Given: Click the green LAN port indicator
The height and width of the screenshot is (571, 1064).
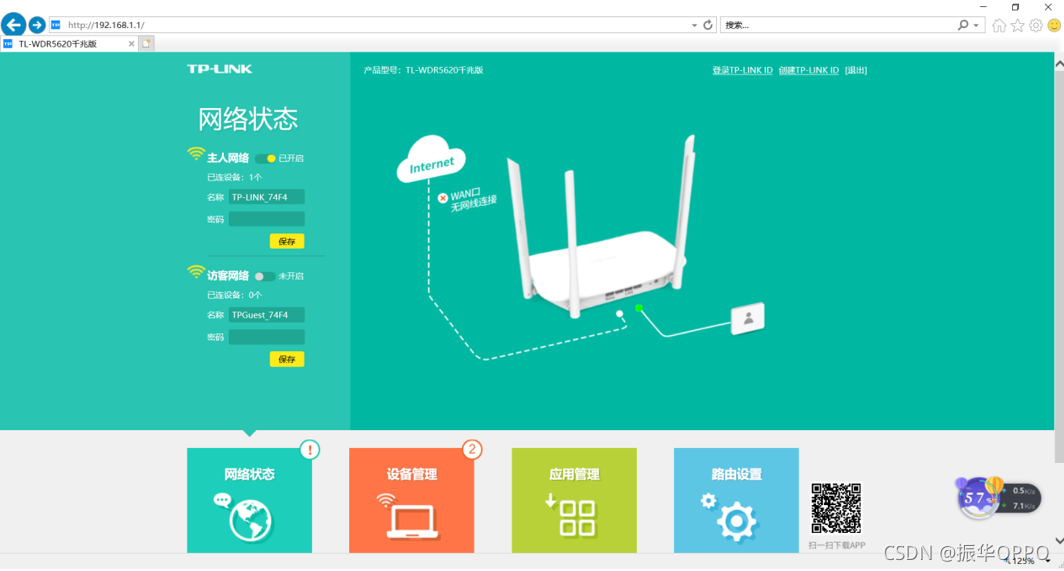Looking at the screenshot, I should [639, 308].
